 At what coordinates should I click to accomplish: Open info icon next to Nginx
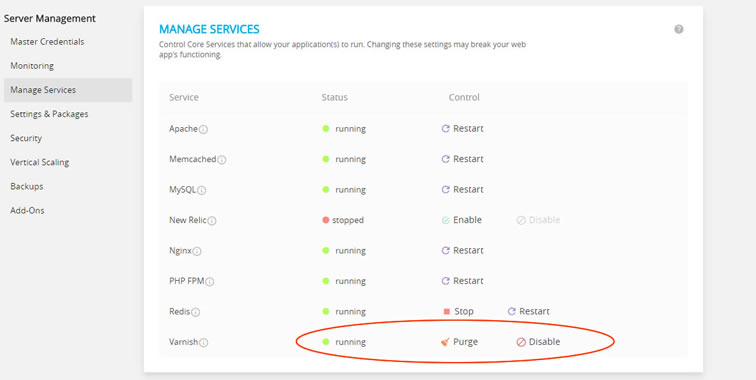coord(197,251)
